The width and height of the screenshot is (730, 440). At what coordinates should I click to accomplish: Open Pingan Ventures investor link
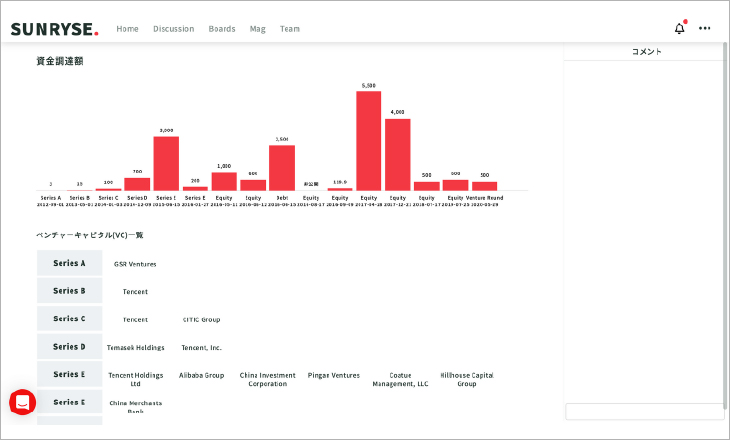(x=334, y=375)
